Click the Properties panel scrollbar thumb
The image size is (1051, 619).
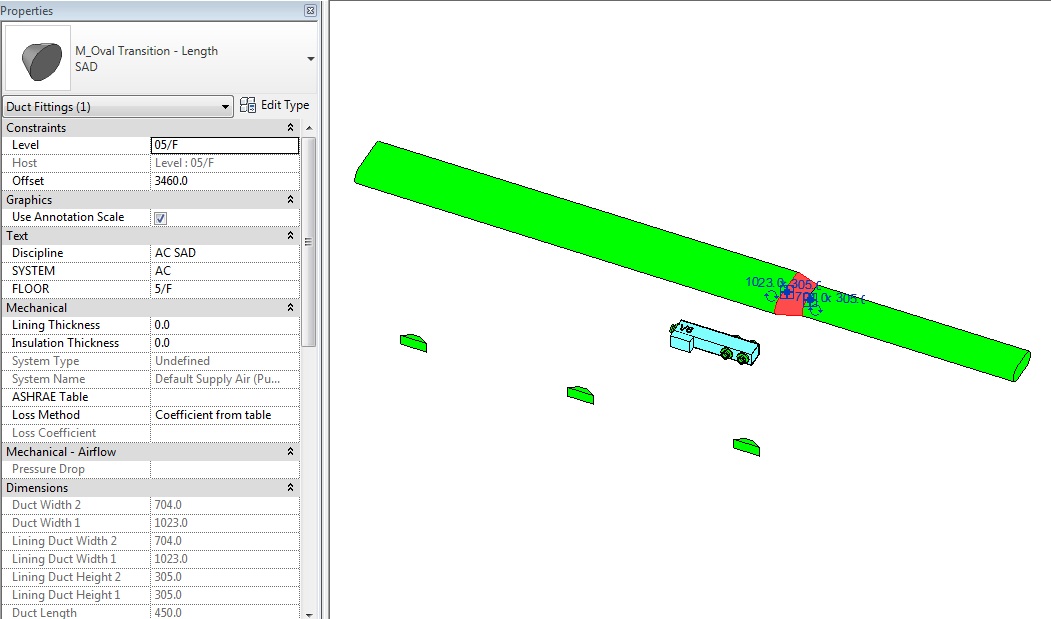pyautogui.click(x=308, y=241)
